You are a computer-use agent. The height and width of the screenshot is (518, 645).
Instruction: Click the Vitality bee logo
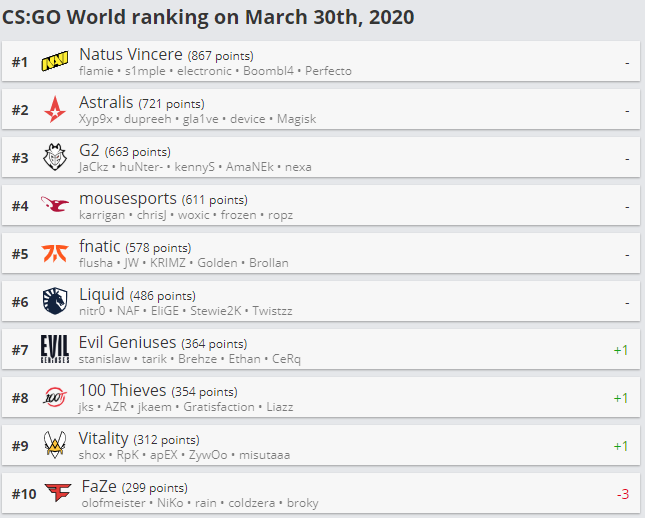tap(54, 446)
